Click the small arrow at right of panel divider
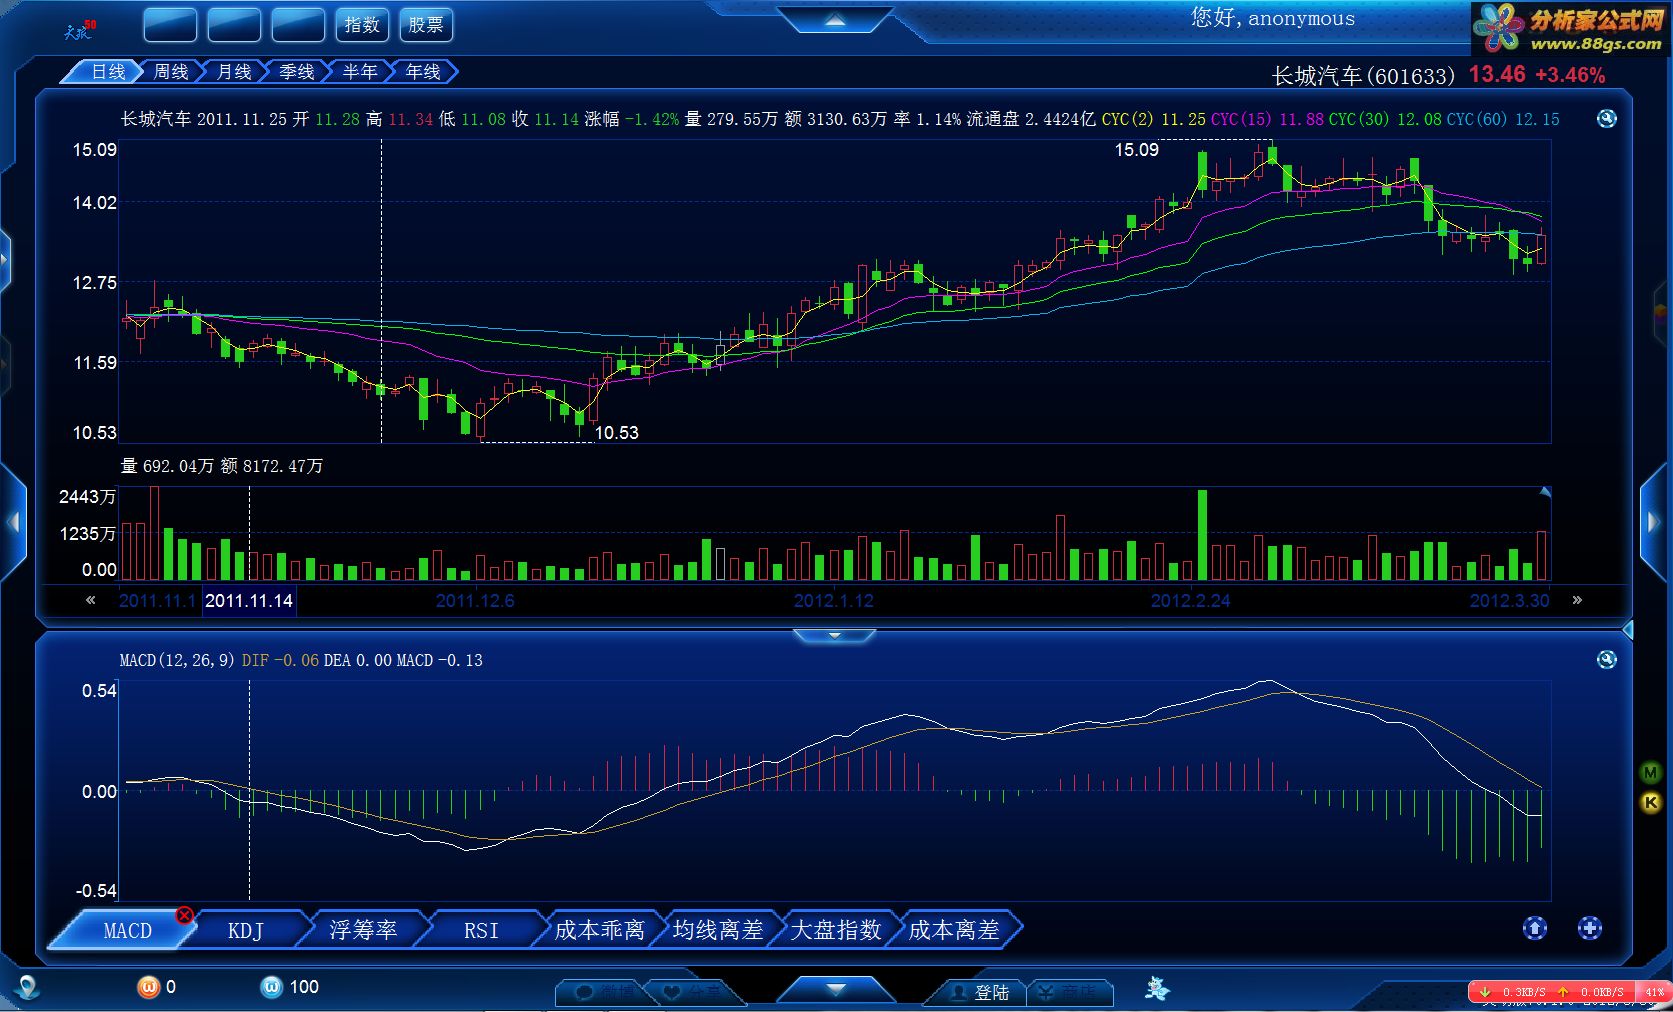Screen dimensions: 1673x1012 click(1627, 630)
